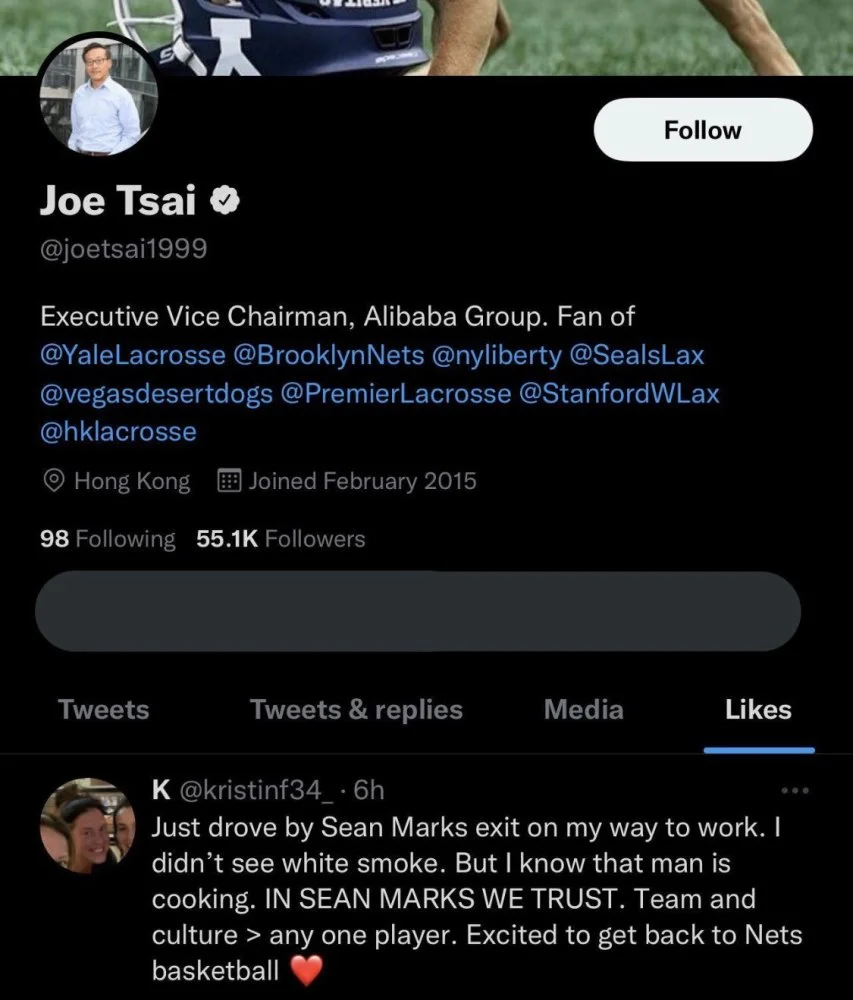Select the Media tab
Image resolution: width=853 pixels, height=1000 pixels.
[583, 710]
